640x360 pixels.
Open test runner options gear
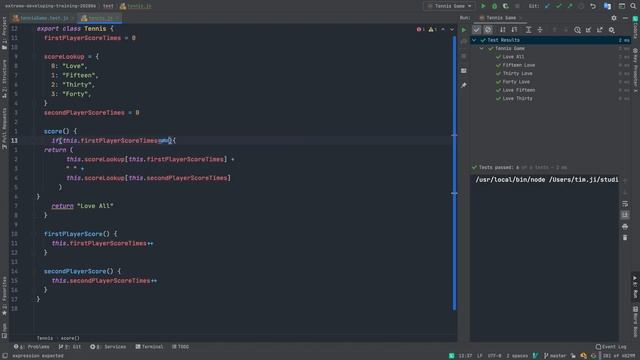[x=611, y=30]
